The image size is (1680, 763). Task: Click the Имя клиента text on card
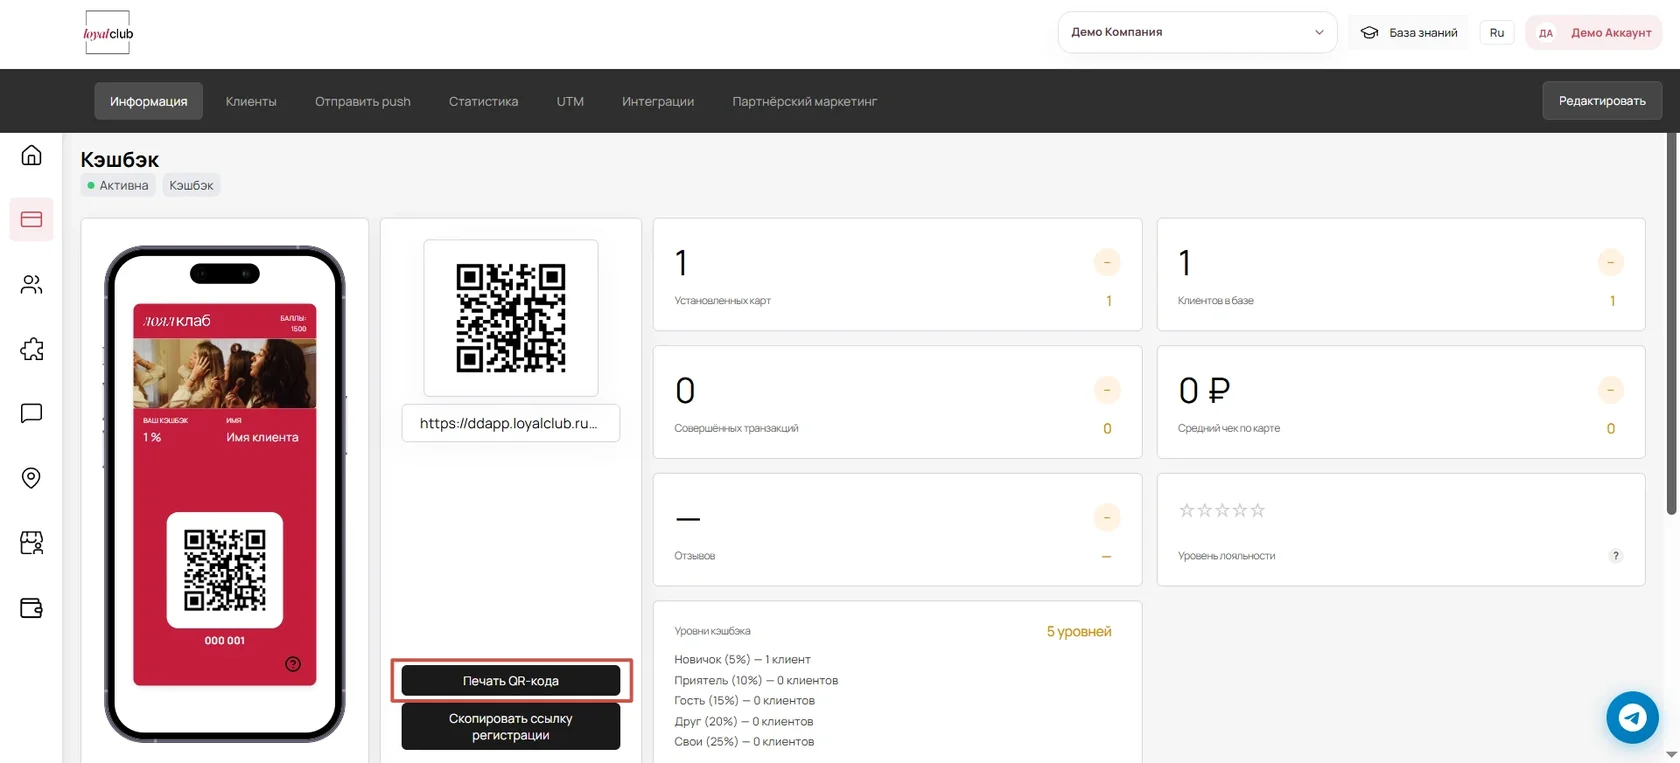[x=262, y=437]
